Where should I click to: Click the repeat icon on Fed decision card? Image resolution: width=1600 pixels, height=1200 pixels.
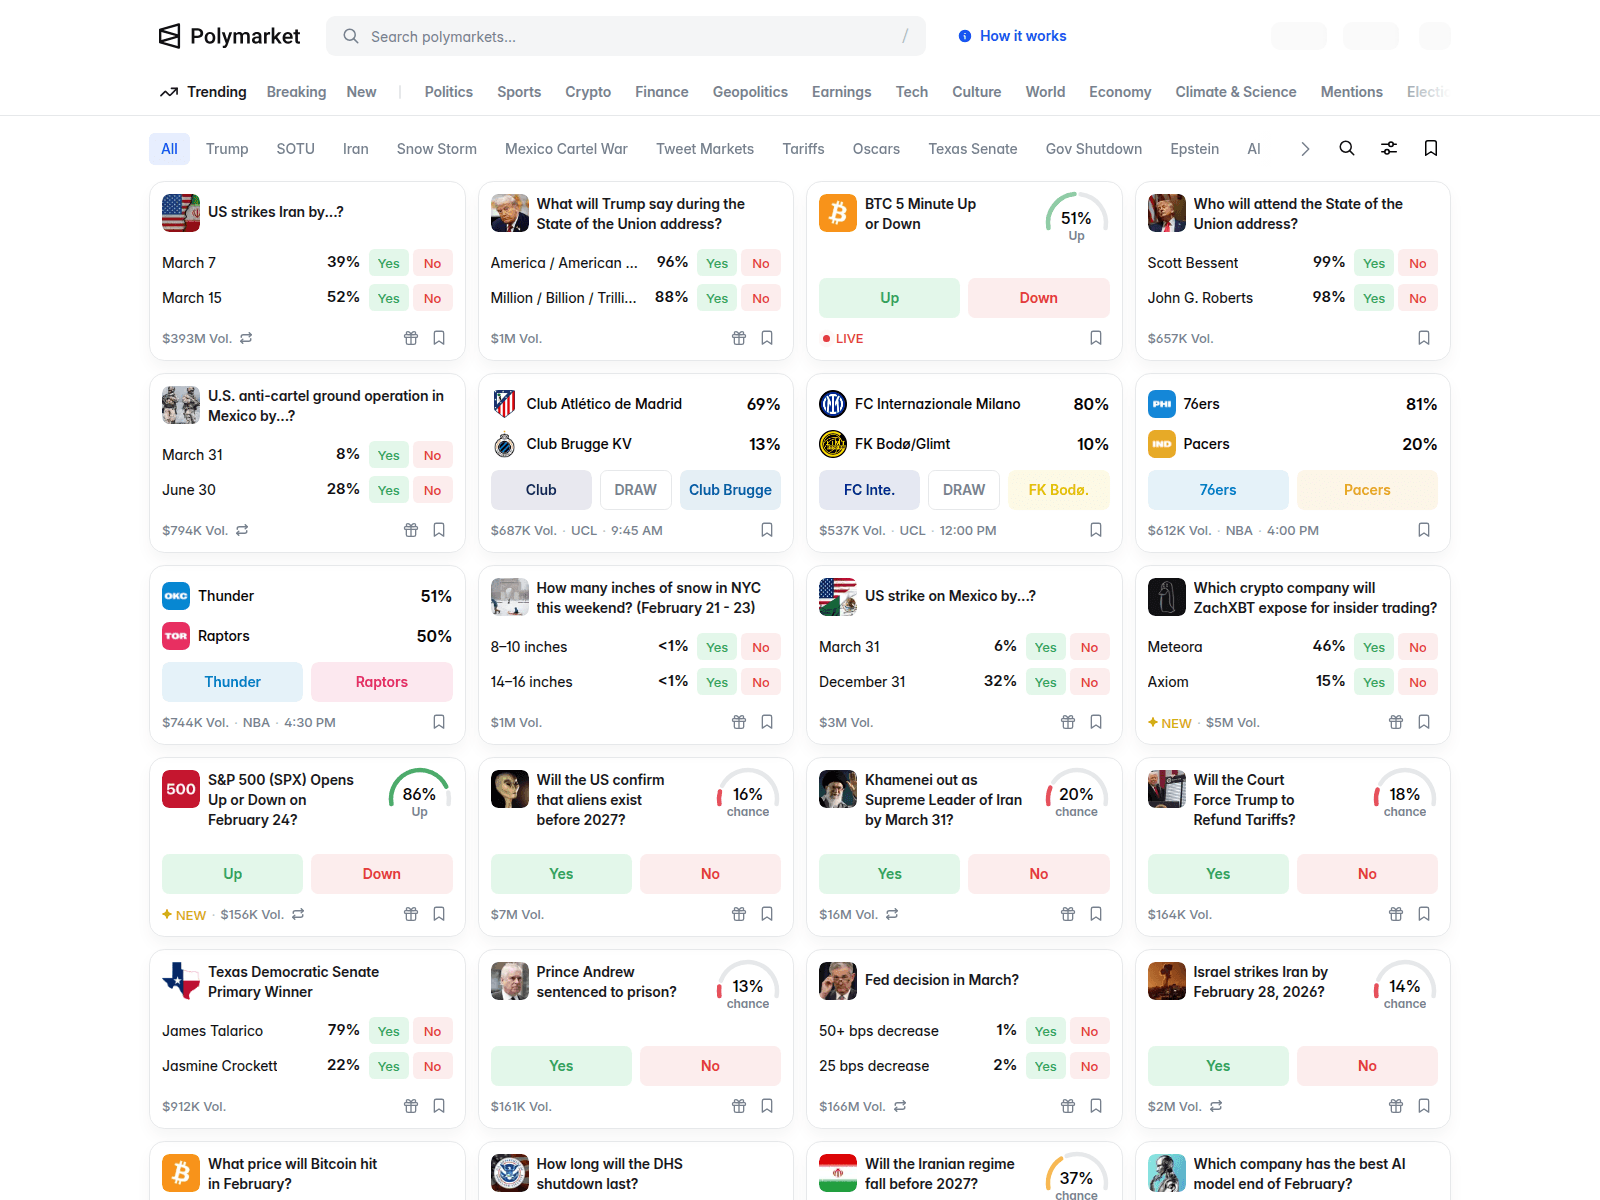point(900,1106)
